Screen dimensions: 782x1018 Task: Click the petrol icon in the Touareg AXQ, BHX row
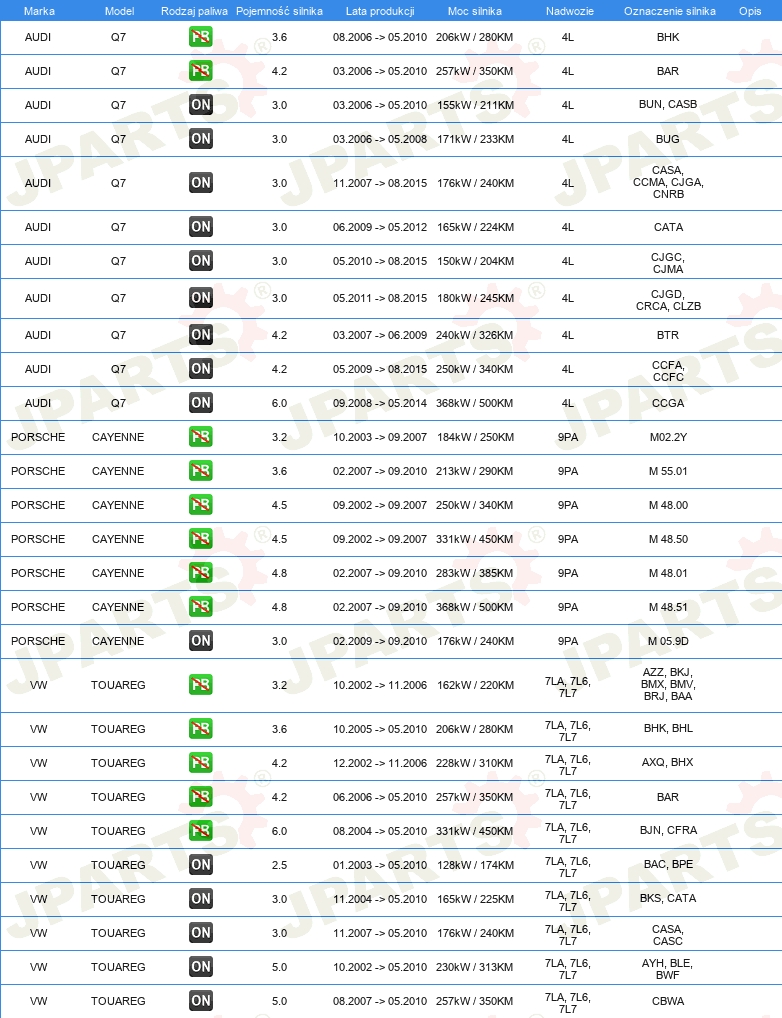coord(201,762)
